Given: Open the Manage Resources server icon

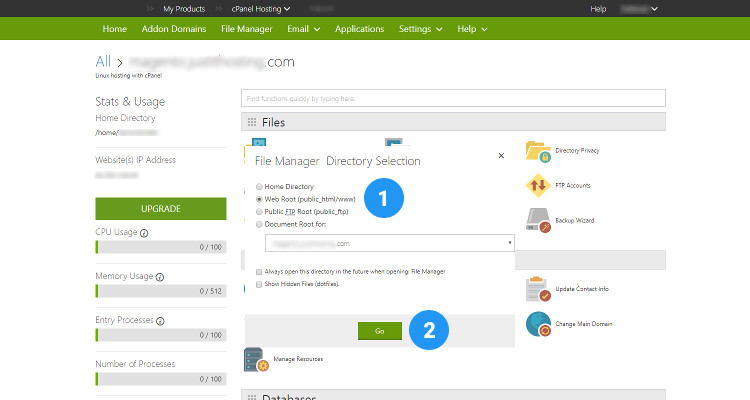Looking at the screenshot, I should 256,359.
